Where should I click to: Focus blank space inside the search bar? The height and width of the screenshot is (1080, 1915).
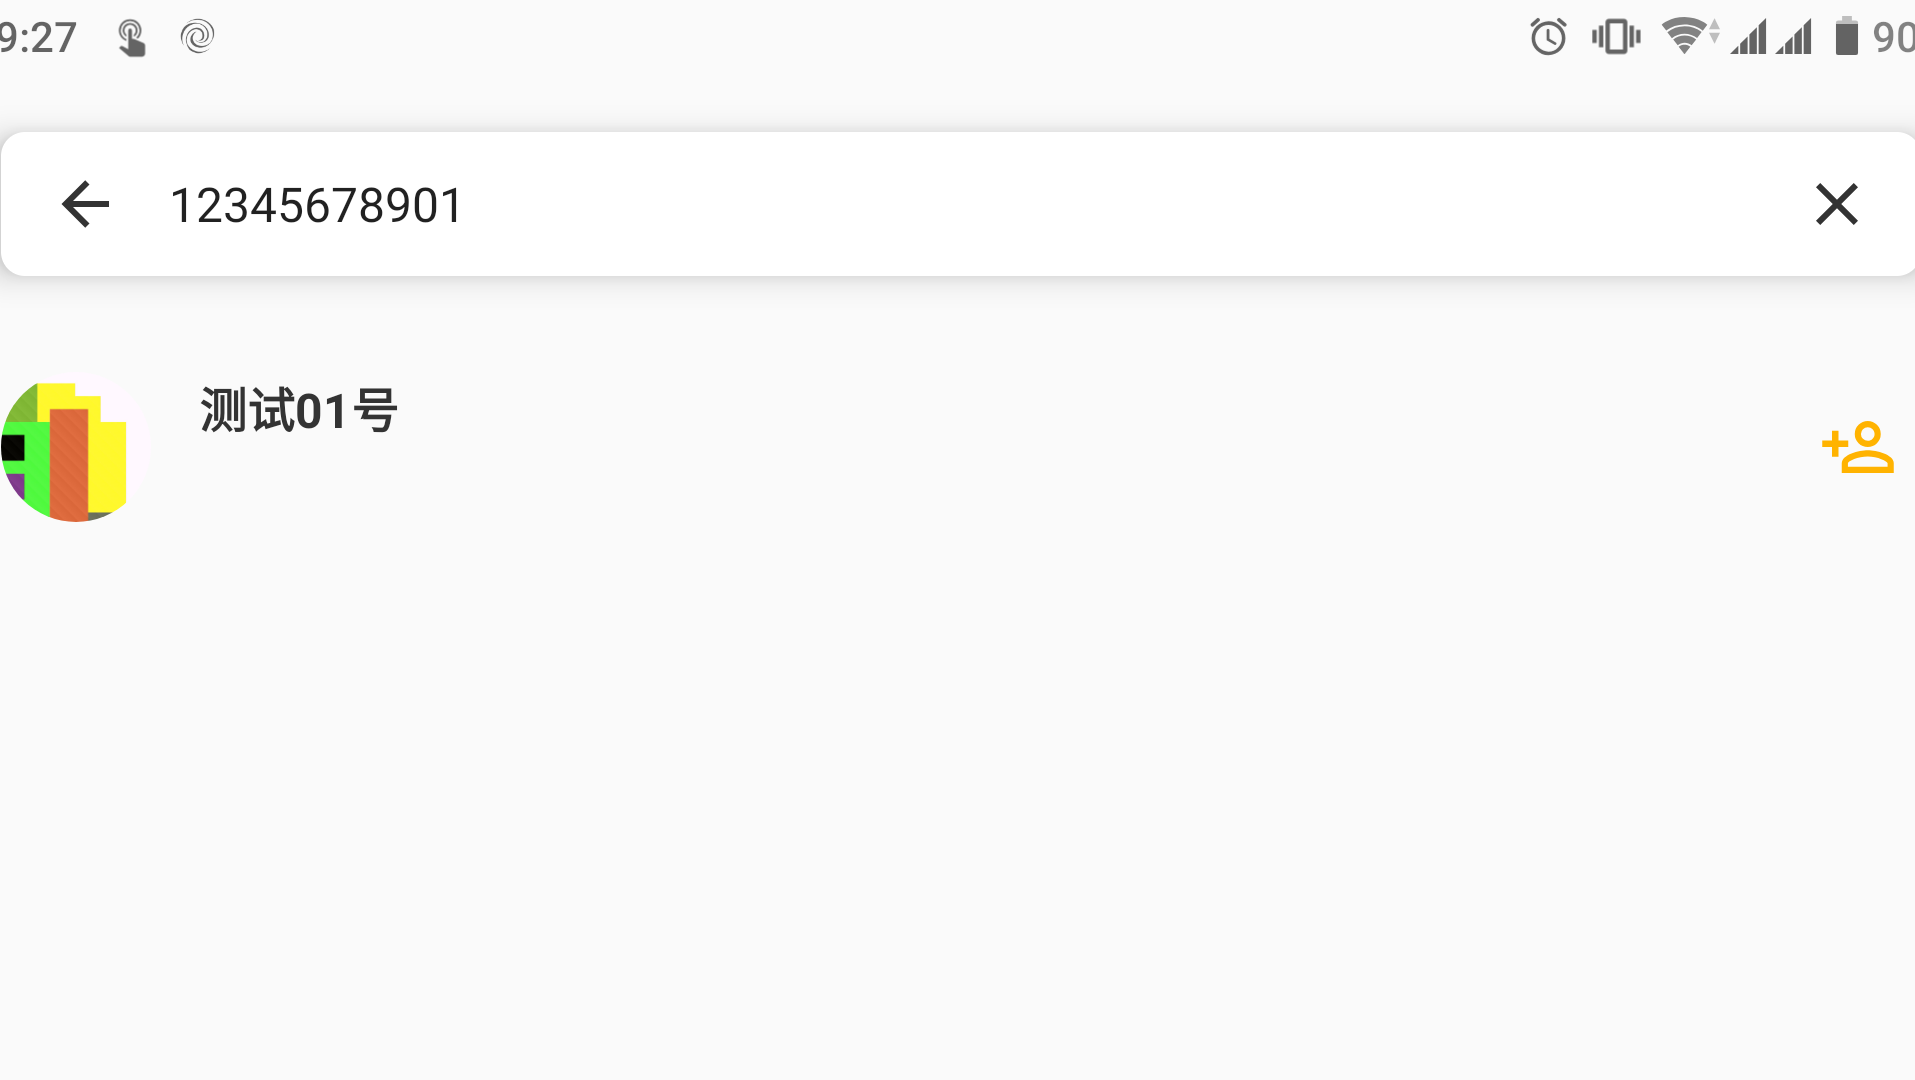pos(1100,205)
